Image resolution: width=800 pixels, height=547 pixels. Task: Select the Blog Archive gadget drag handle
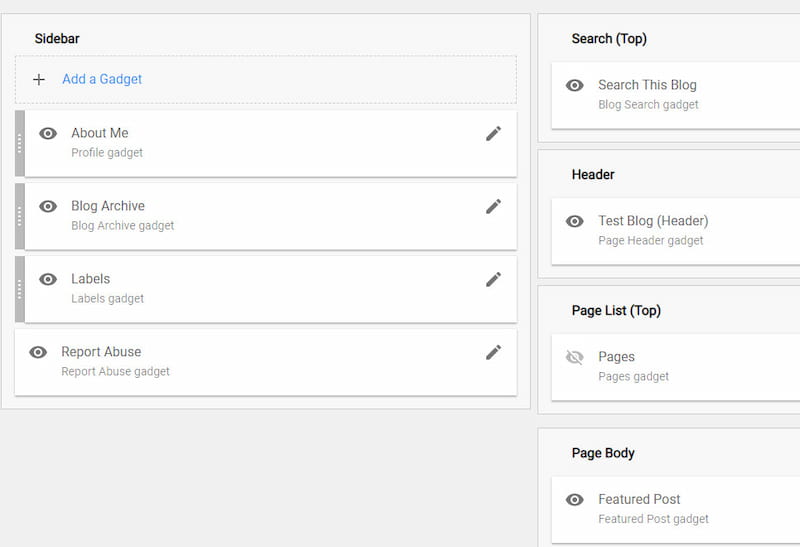(20, 216)
